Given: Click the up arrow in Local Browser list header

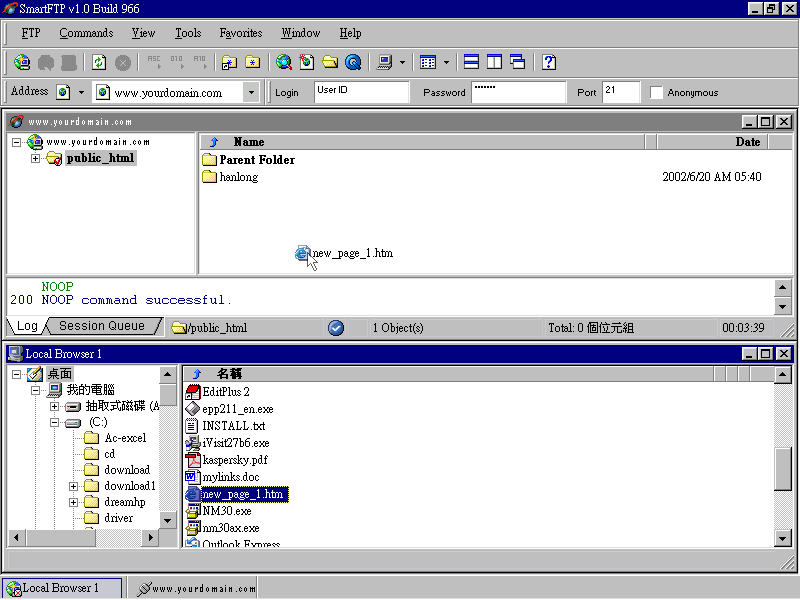Looking at the screenshot, I should click(197, 374).
